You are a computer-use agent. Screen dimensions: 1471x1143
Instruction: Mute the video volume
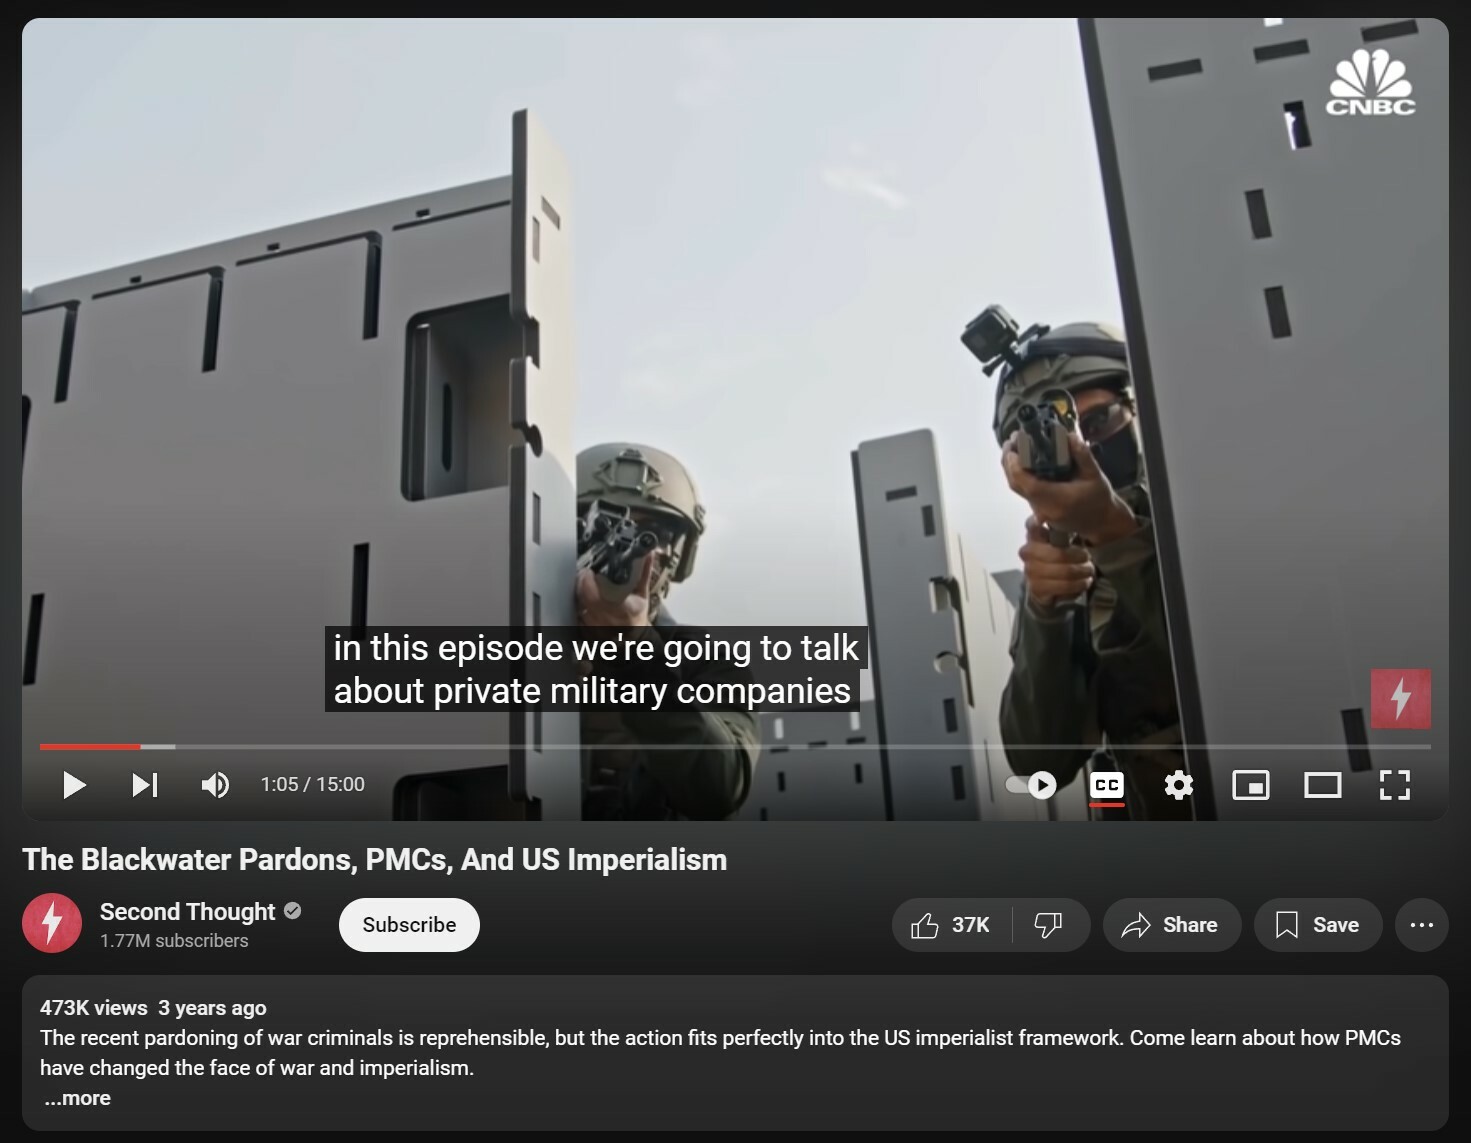[x=215, y=785]
